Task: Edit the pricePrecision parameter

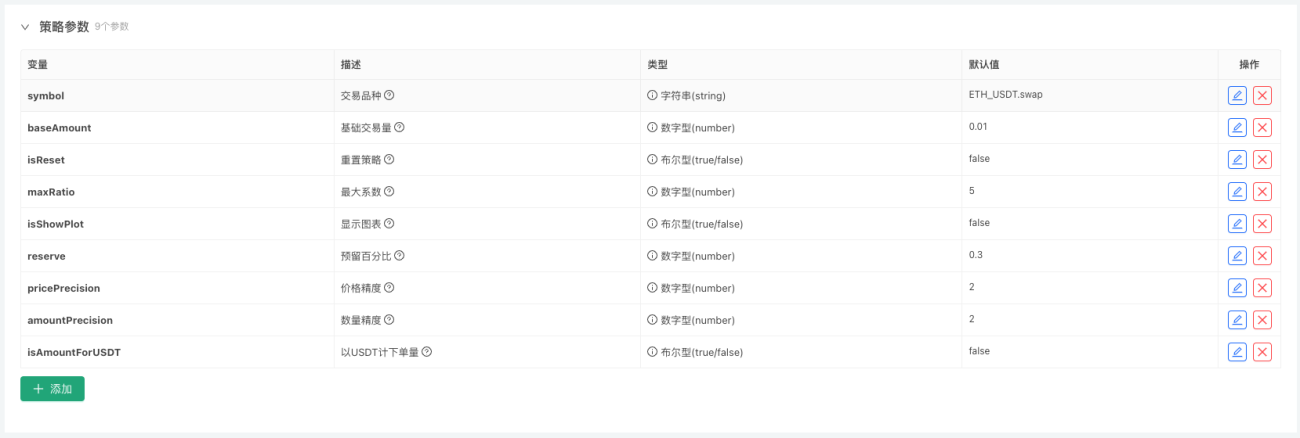Action: (1237, 287)
